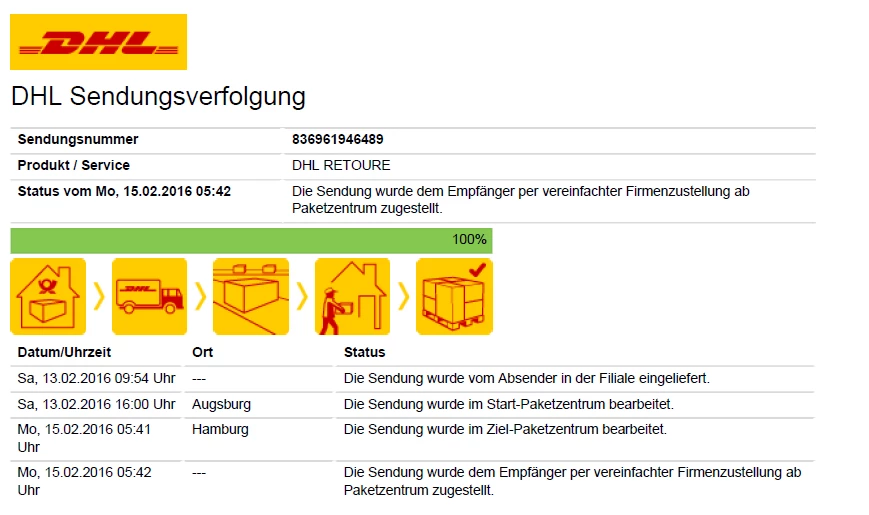Click the DHL RETOURE value

(341, 165)
